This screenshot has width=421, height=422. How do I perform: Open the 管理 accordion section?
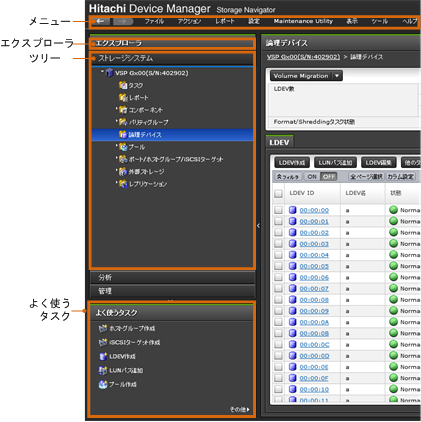pyautogui.click(x=172, y=291)
